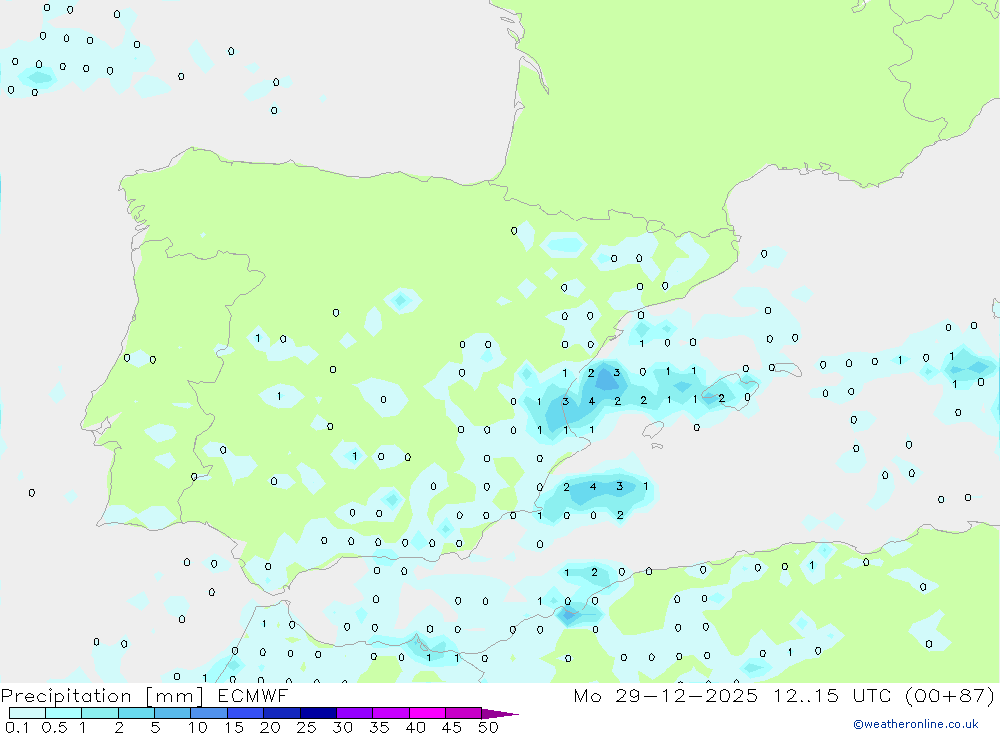Click the 0.5–1 mm legend color swatch

[x=64, y=713]
